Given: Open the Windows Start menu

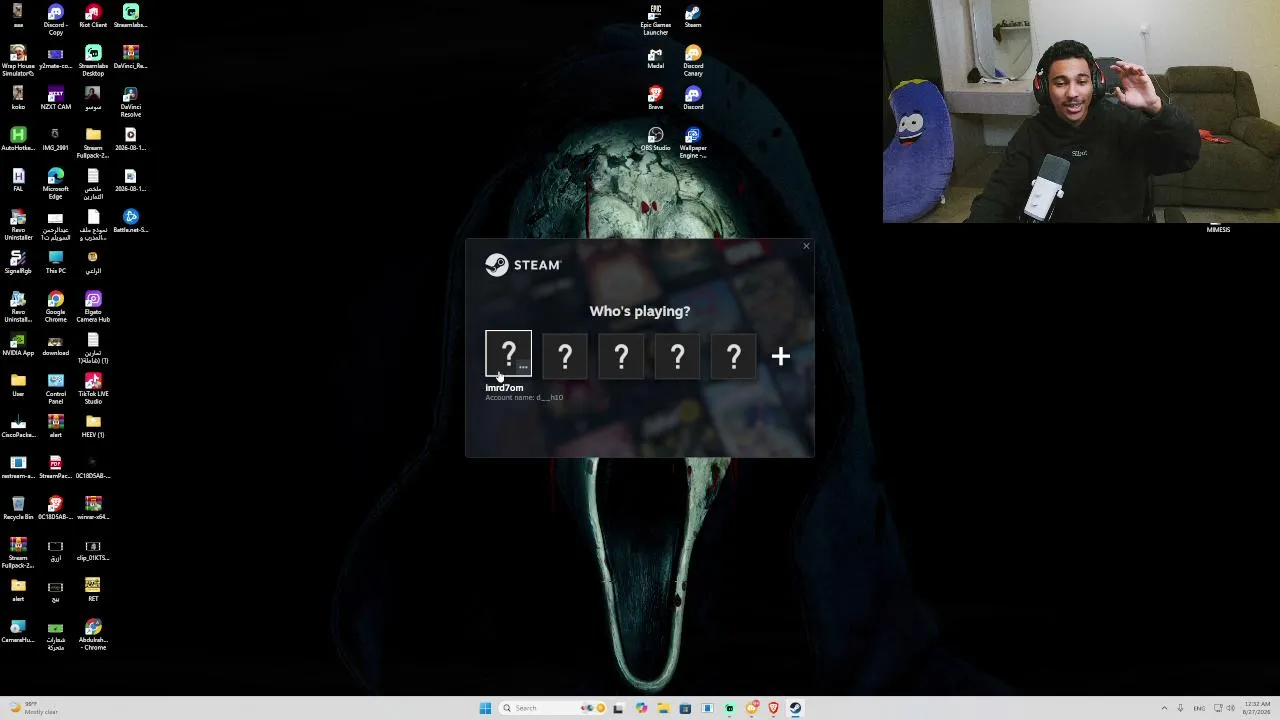Looking at the screenshot, I should pos(485,708).
